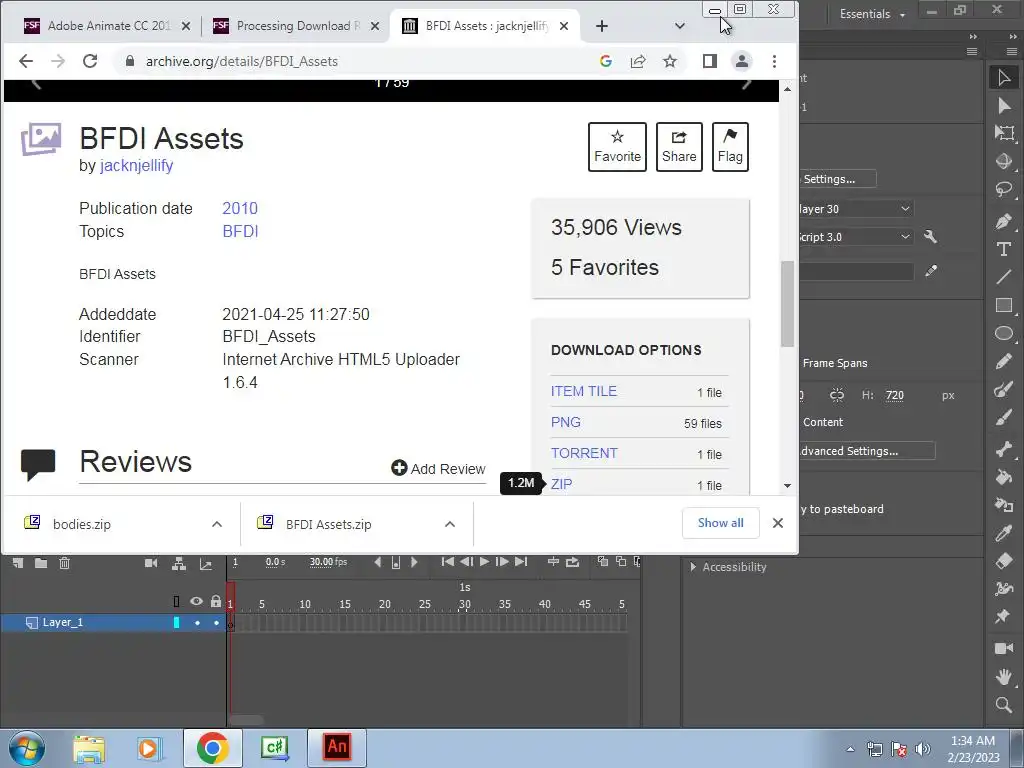1024x768 pixels.
Task: Select the Paint Bucket tool
Action: [x=1004, y=476]
